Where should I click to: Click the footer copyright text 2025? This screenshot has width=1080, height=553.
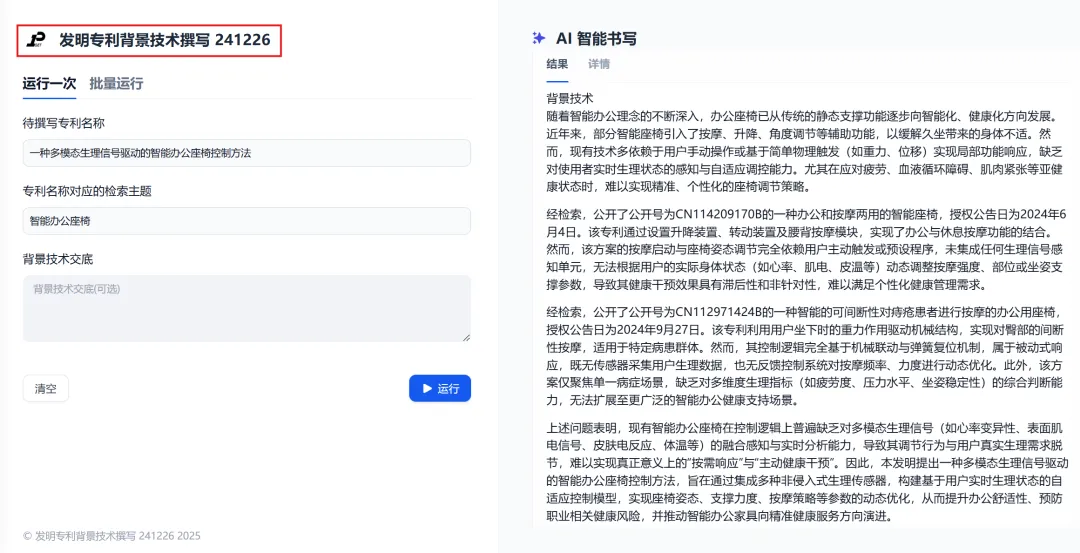tap(112, 536)
